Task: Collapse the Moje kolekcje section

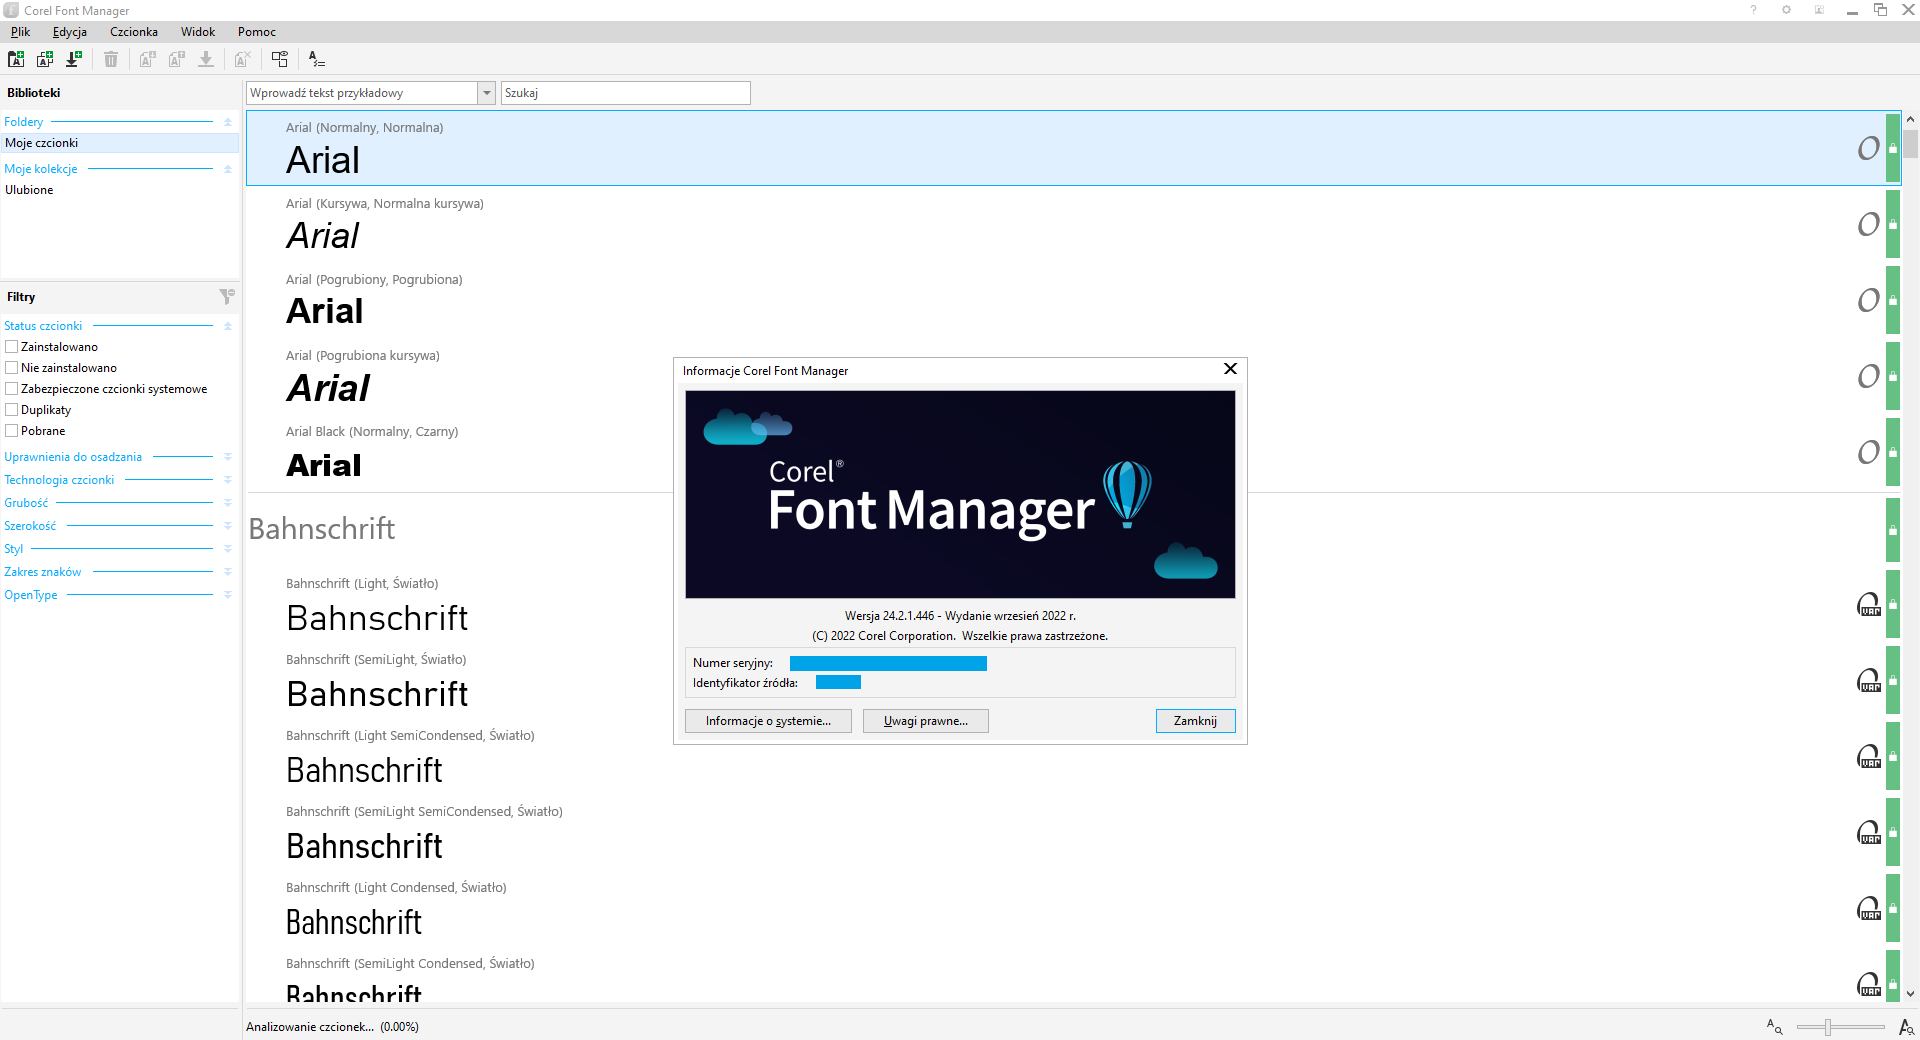Action: (228, 169)
